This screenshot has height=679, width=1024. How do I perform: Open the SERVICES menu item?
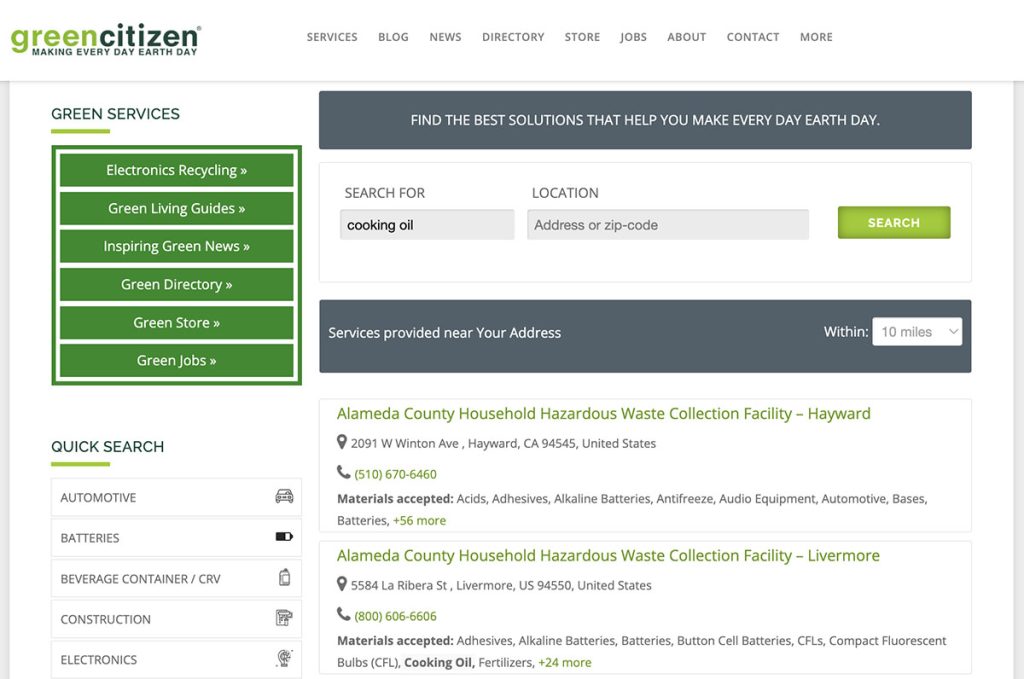pyautogui.click(x=332, y=37)
